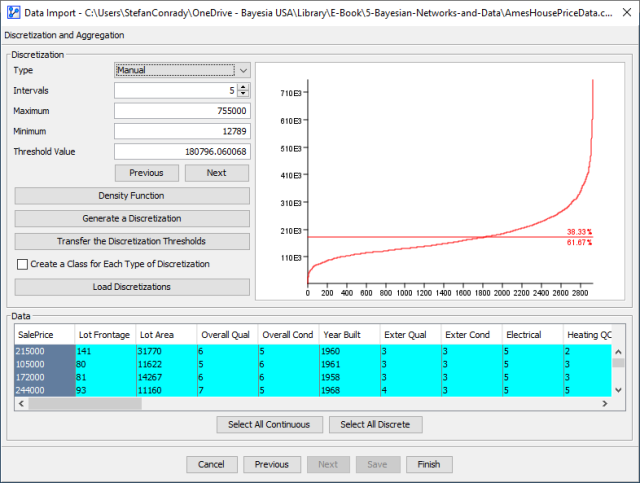
Task: Click the bottom Previous wizard button
Action: (x=272, y=464)
